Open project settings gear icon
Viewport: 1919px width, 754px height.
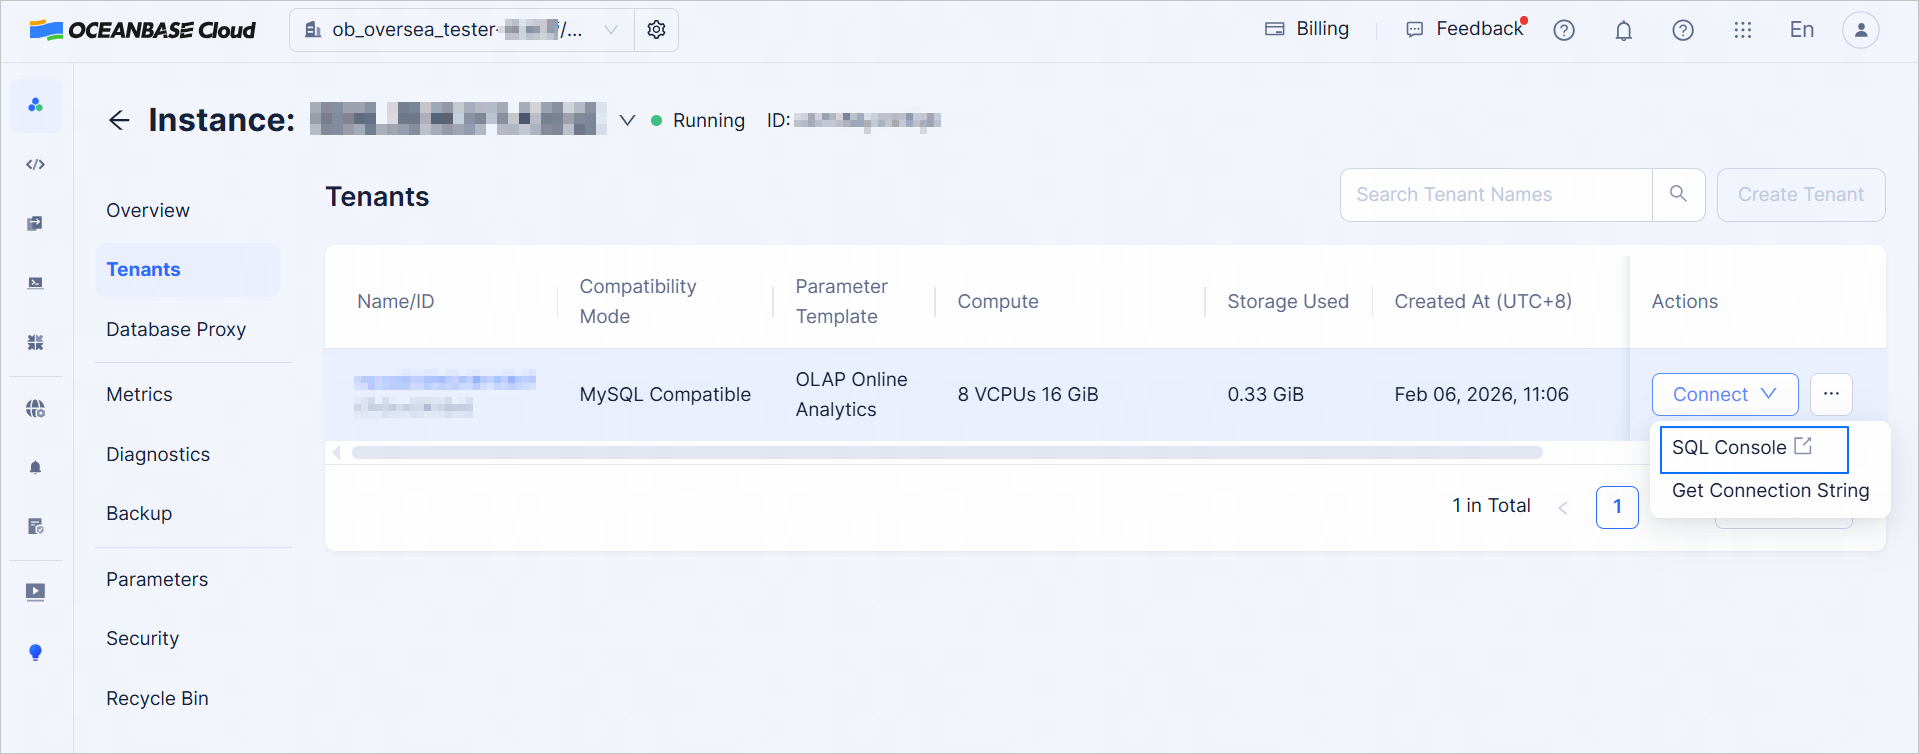[656, 30]
